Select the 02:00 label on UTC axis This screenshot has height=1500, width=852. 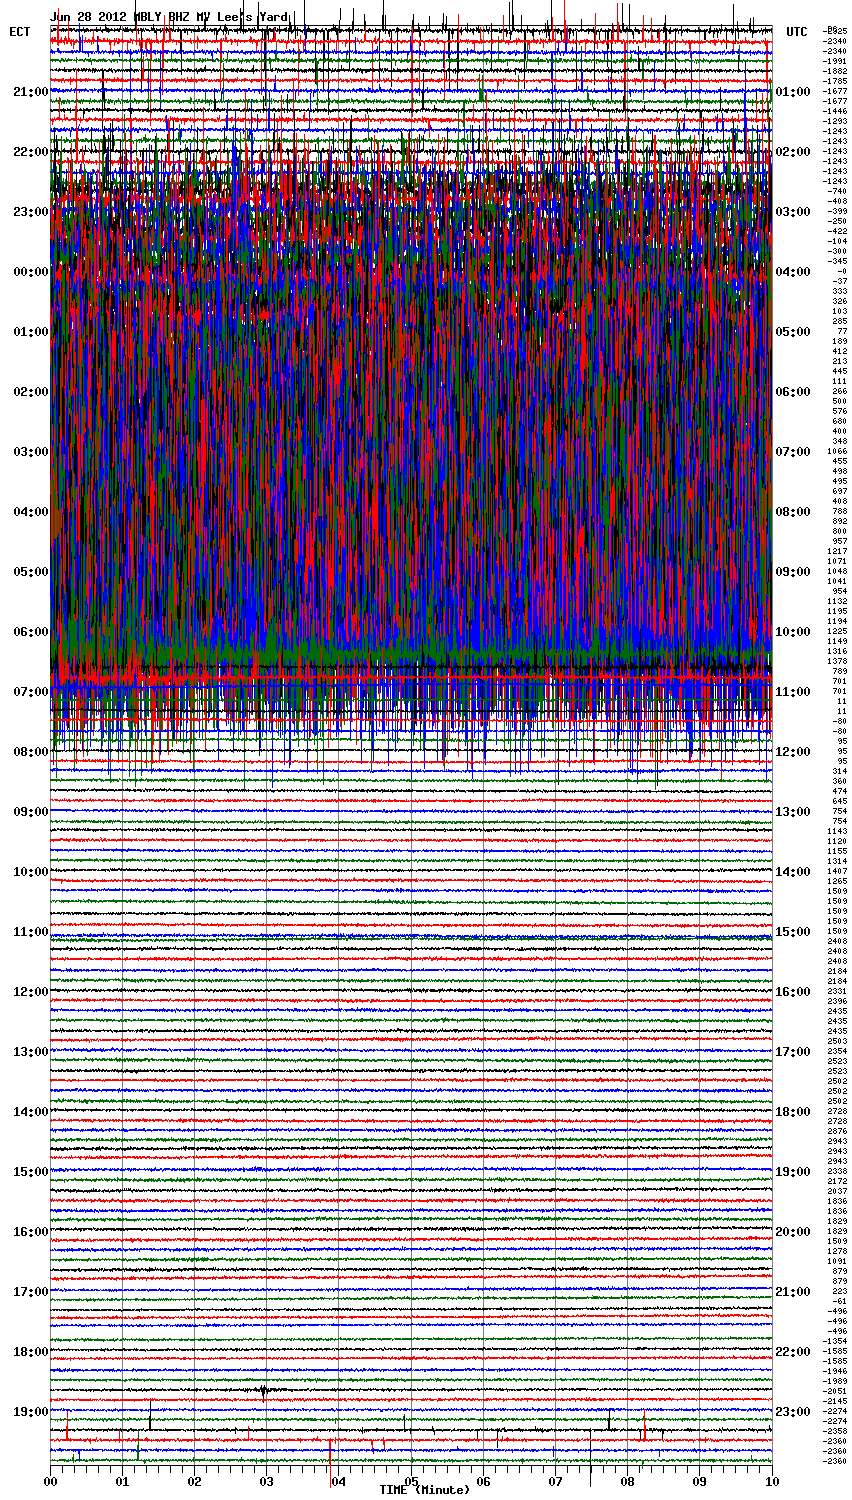click(x=792, y=152)
